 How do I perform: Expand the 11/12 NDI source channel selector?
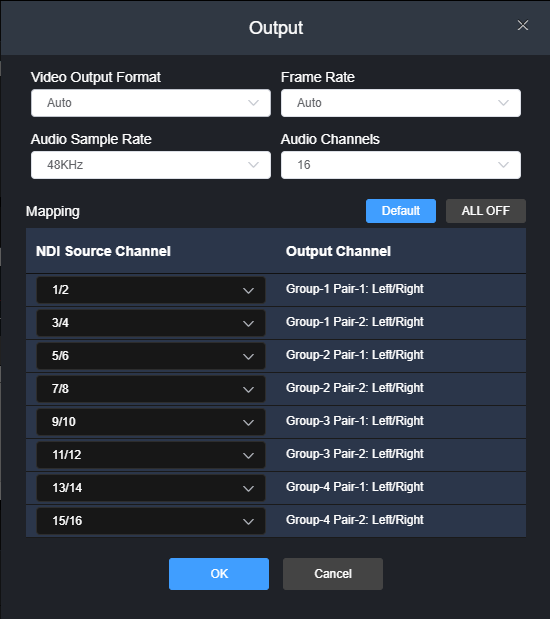point(151,455)
